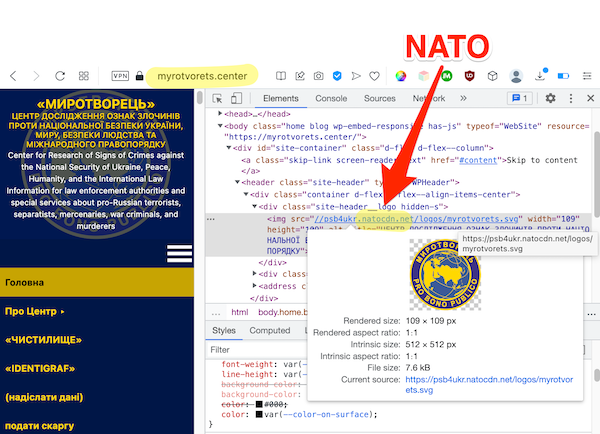Open downloads icon in browser toolbar
The height and width of the screenshot is (434, 600).
pos(540,75)
